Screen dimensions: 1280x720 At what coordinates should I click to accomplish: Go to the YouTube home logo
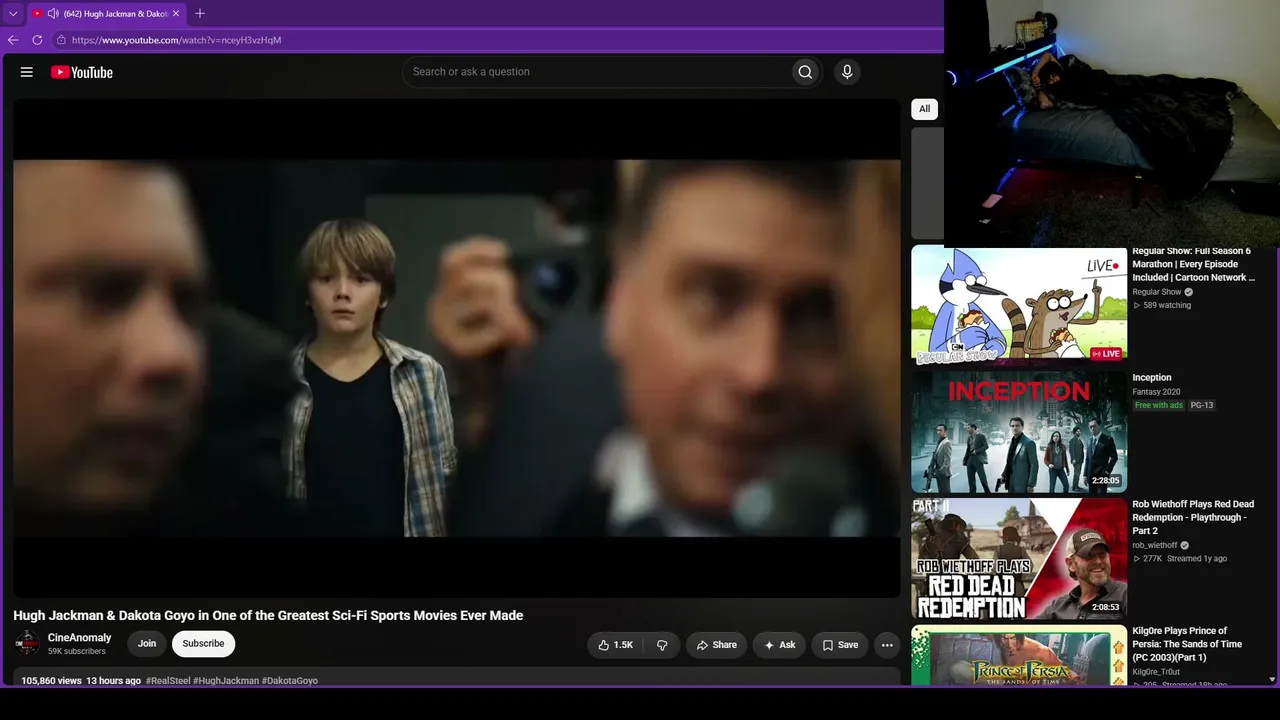(82, 72)
